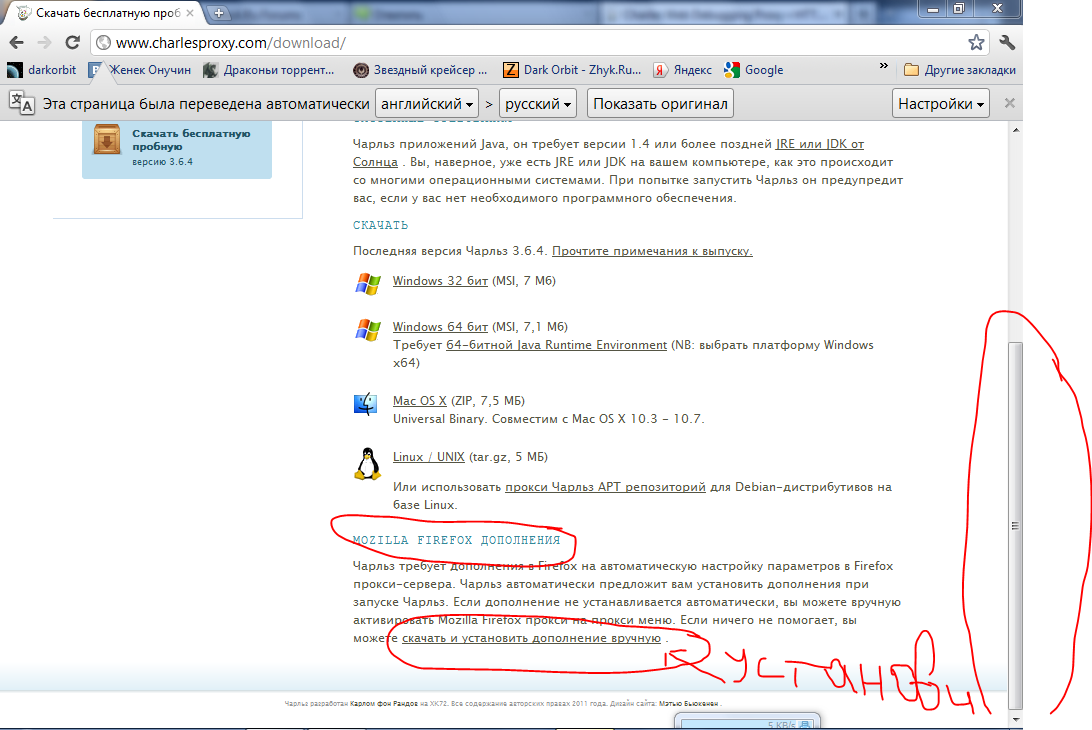
Task: Click the версию 3.6.4 text in sidebar
Action: [162, 162]
